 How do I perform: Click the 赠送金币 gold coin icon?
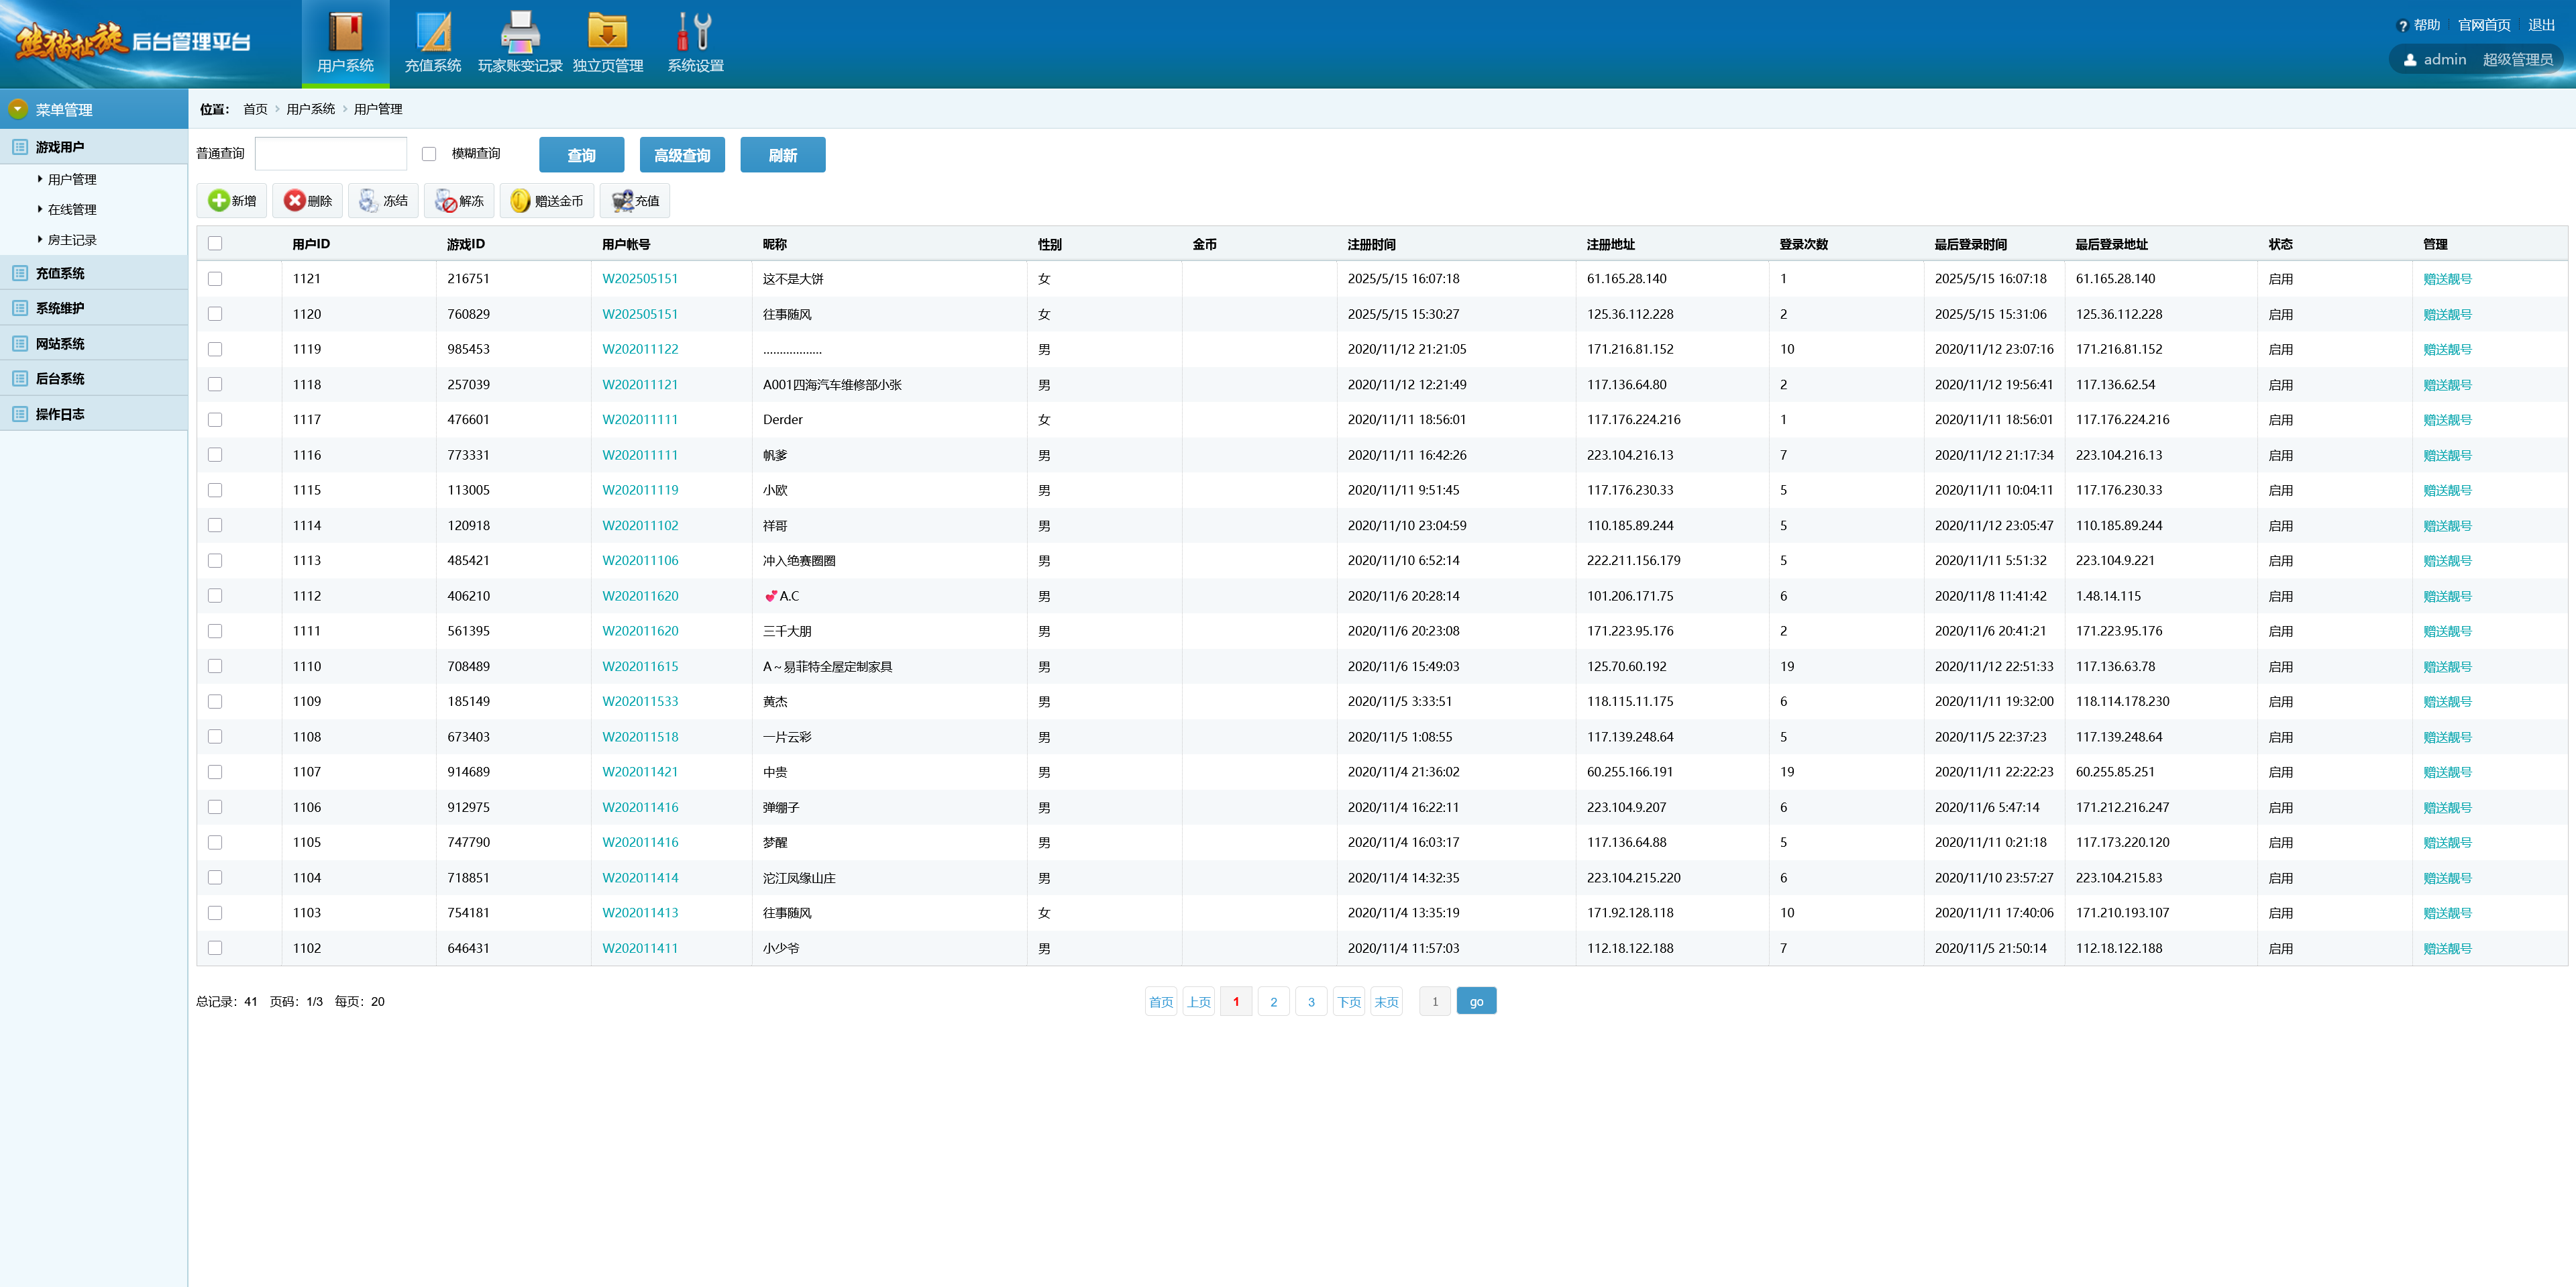pos(520,201)
